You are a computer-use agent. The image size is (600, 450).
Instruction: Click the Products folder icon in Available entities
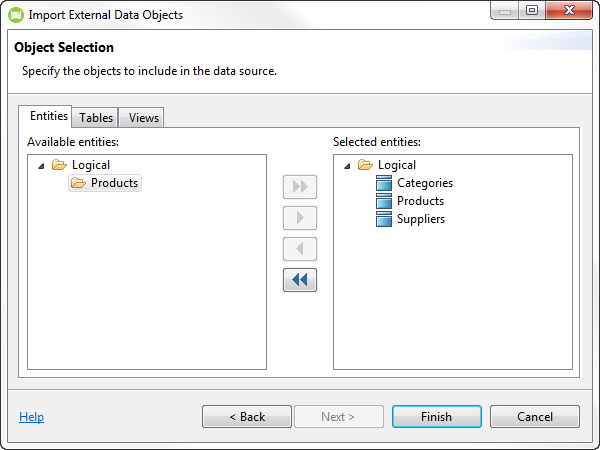tap(78, 183)
